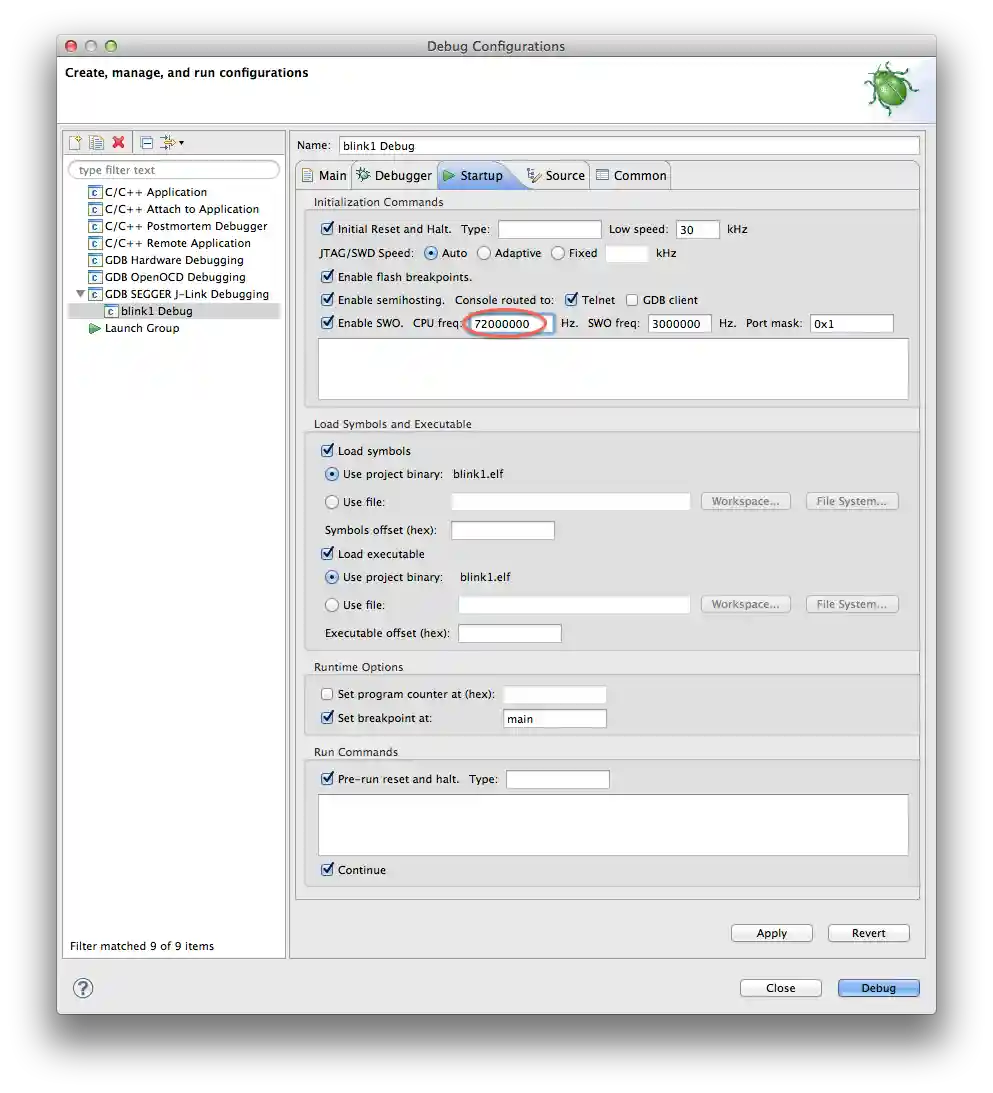Viewport: 993px width, 1093px height.
Task: Disable Enable flash breakpoints
Action: coord(327,276)
